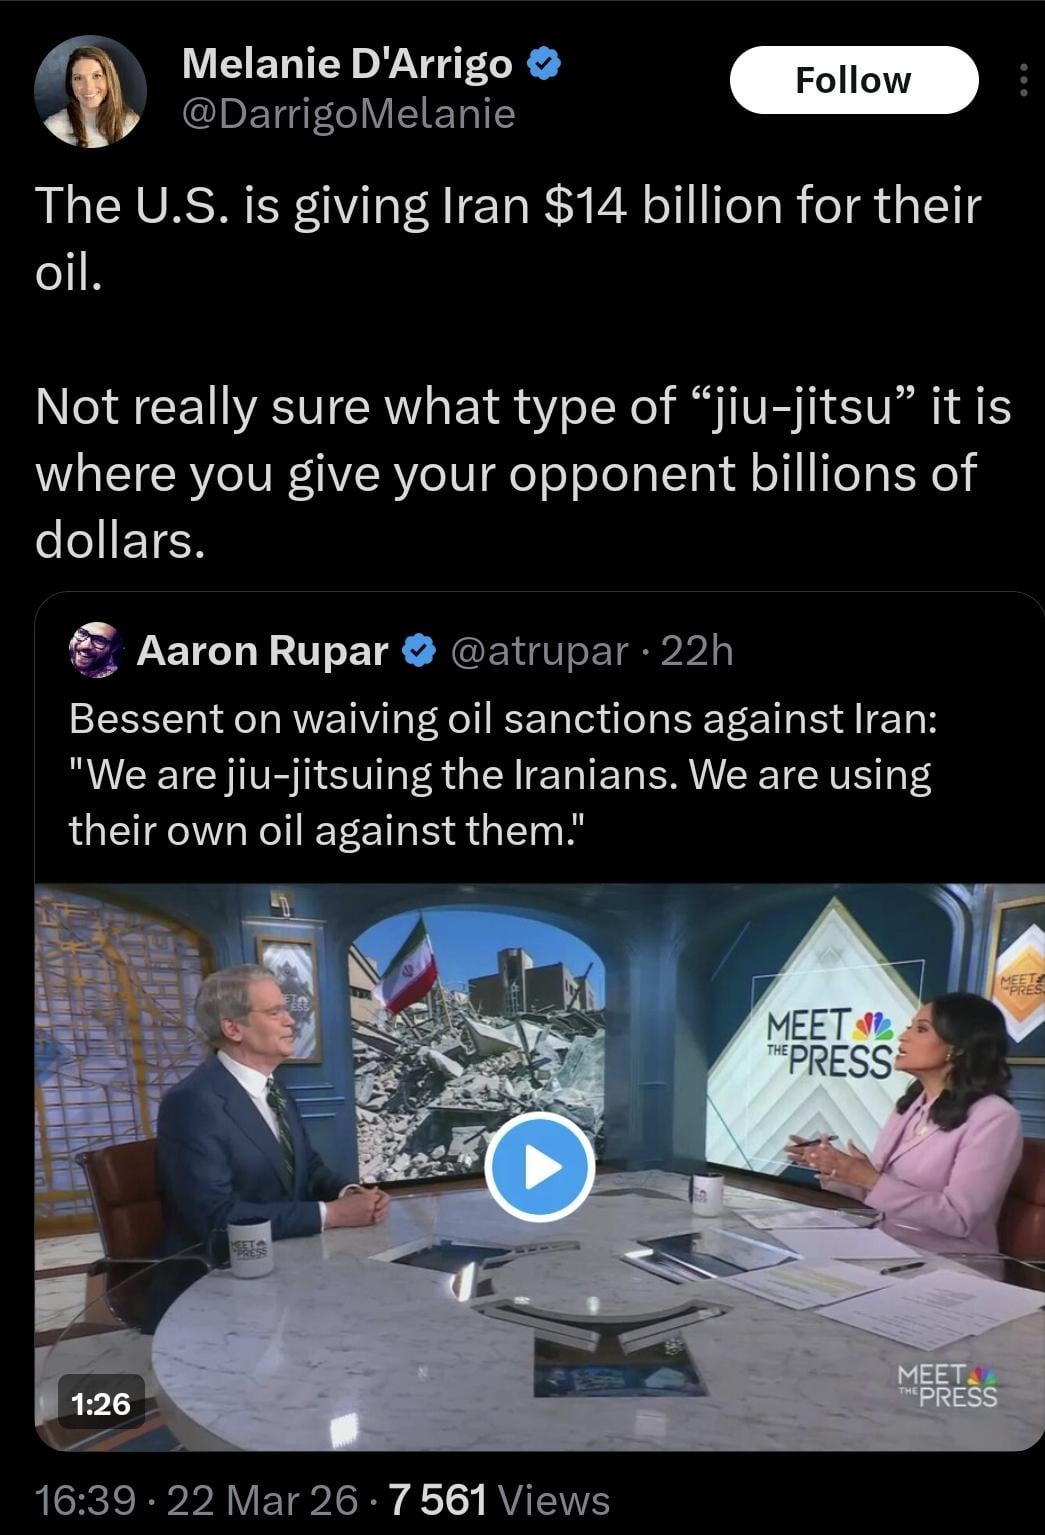Open Aaron Rupar's small avatar
The image size is (1045, 1535).
(95, 650)
